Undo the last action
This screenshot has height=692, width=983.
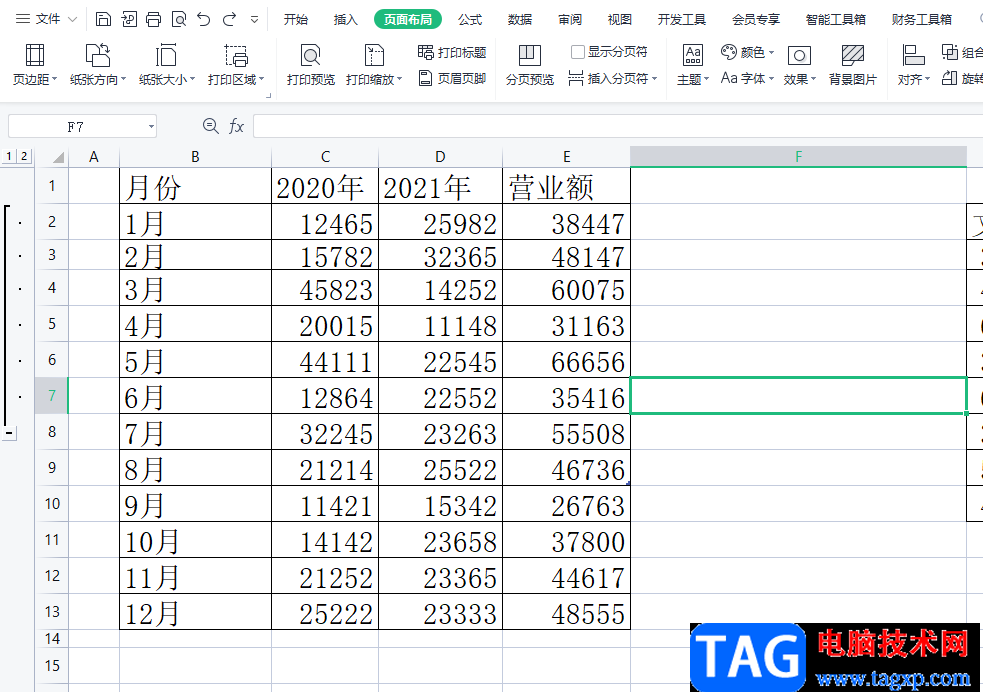[204, 19]
